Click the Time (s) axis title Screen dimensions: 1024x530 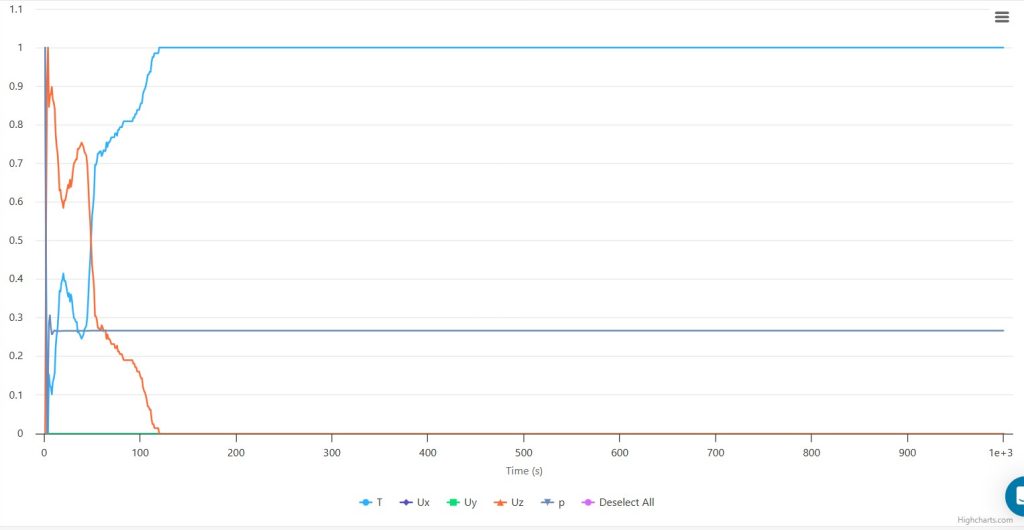pyautogui.click(x=524, y=470)
